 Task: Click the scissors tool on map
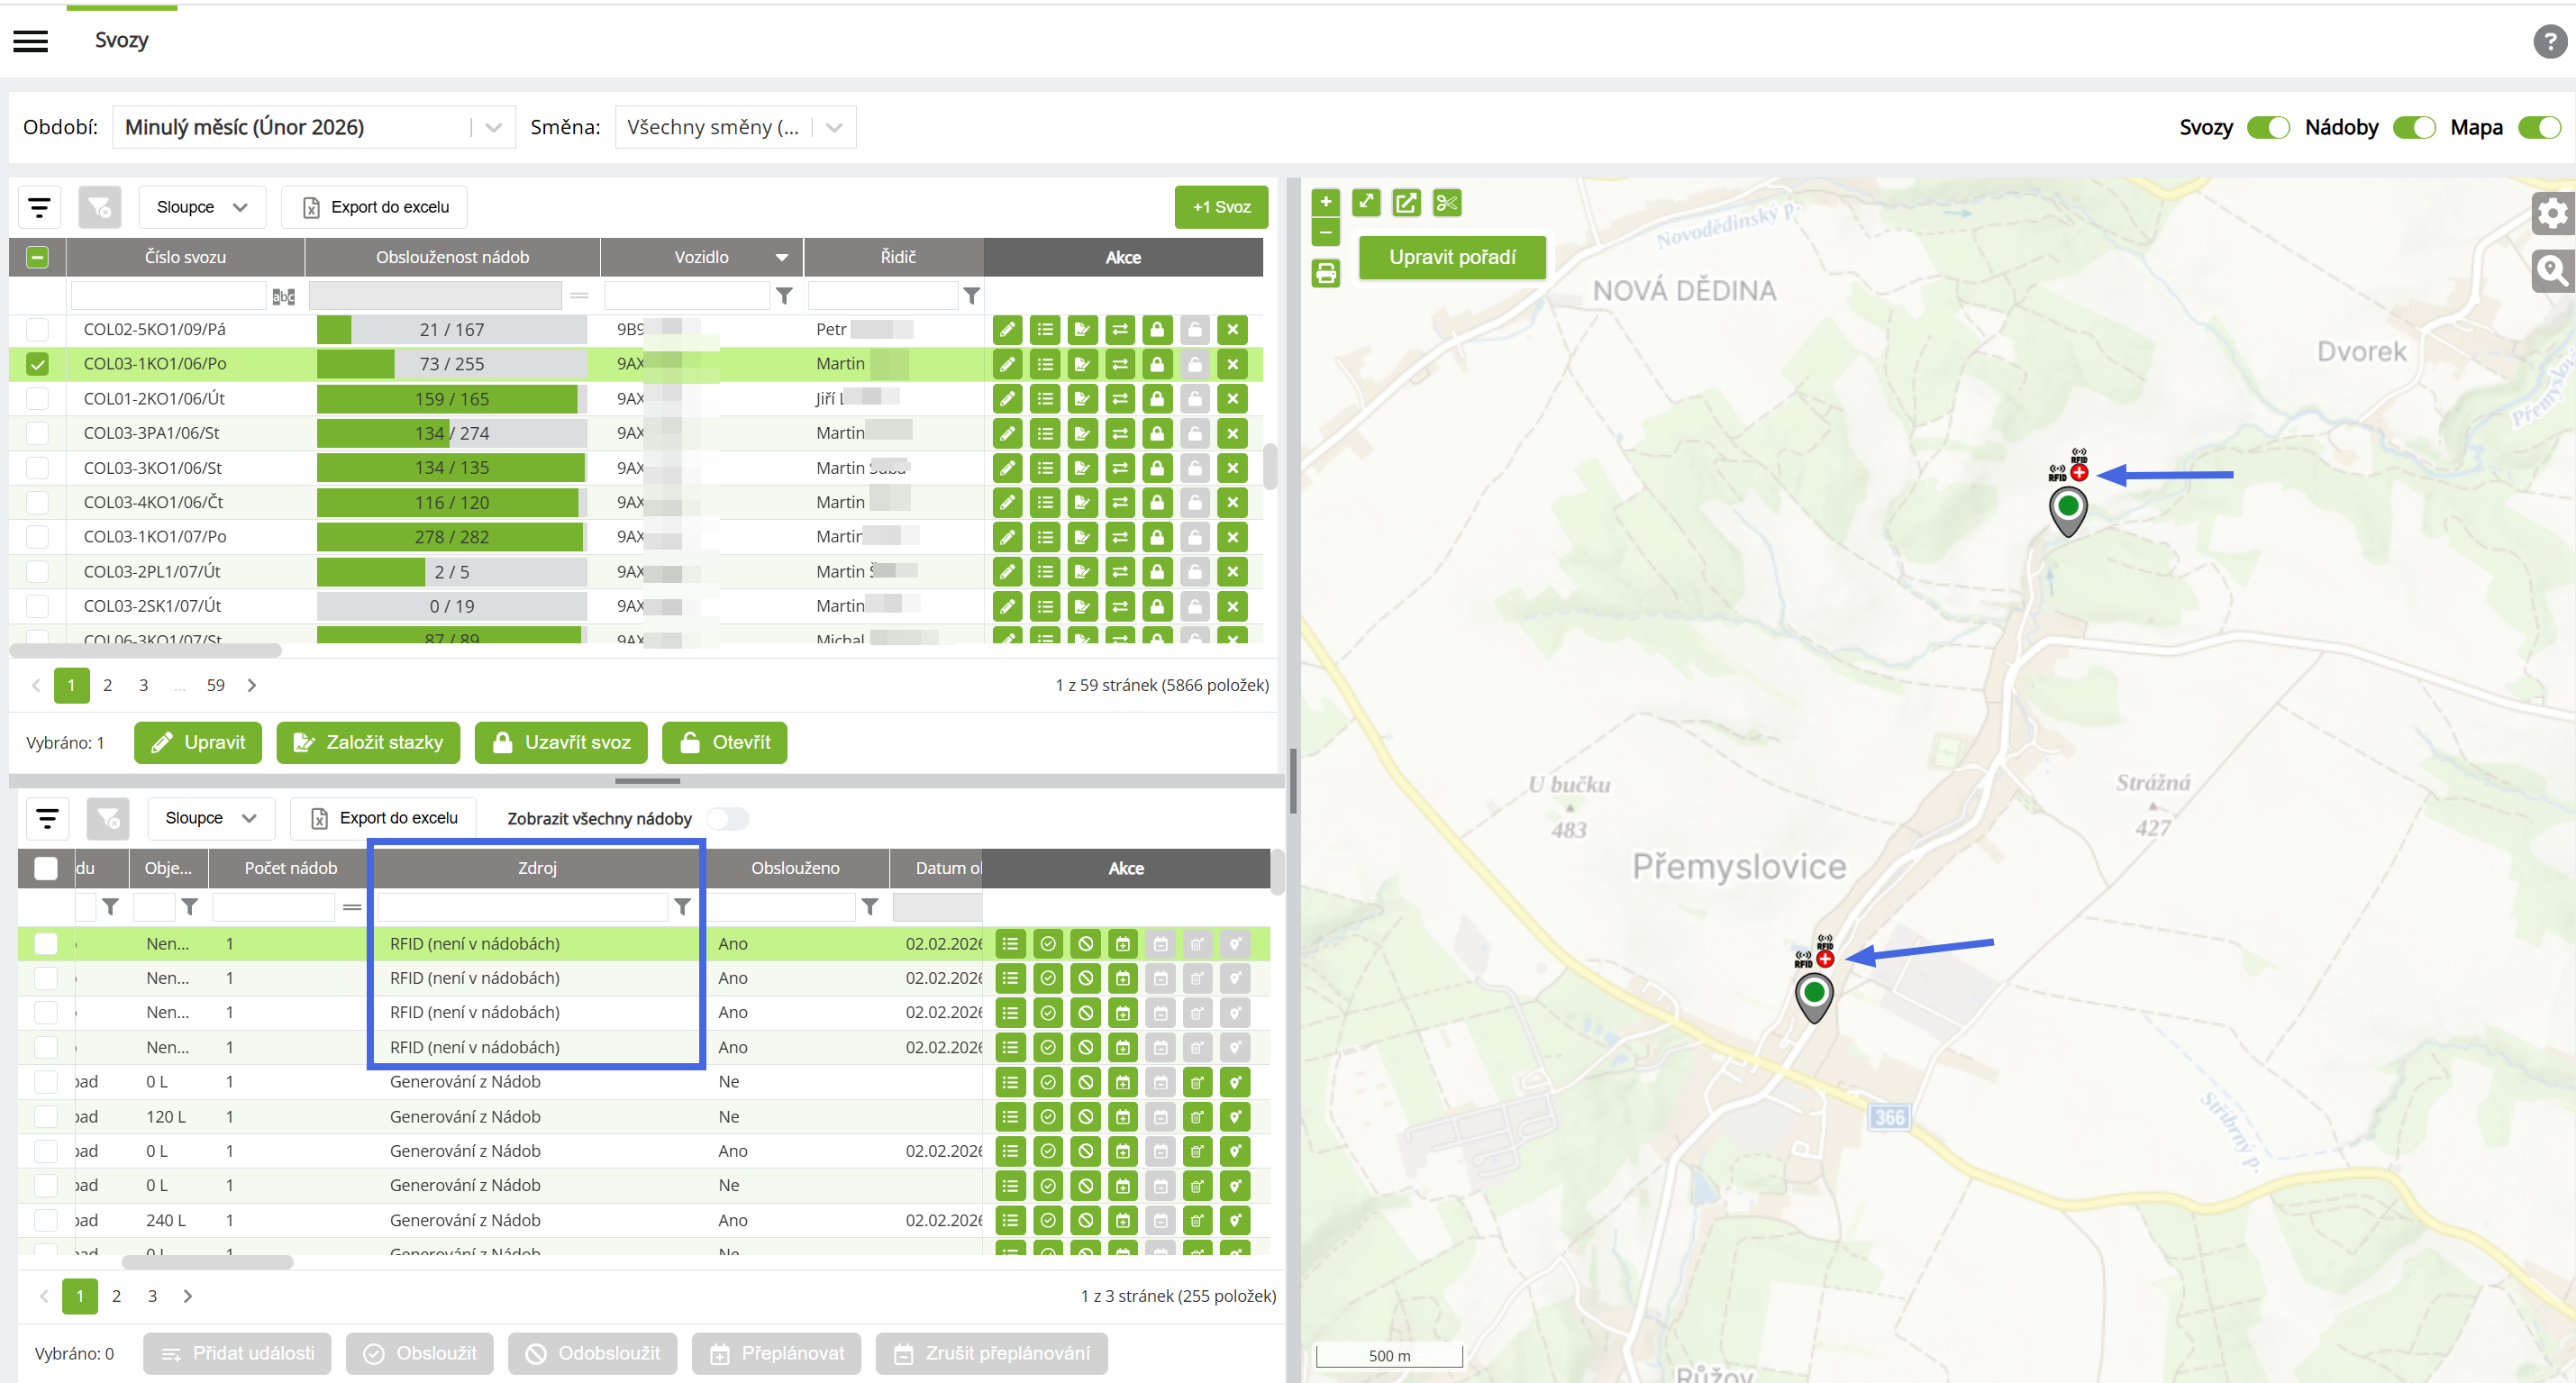click(1446, 203)
